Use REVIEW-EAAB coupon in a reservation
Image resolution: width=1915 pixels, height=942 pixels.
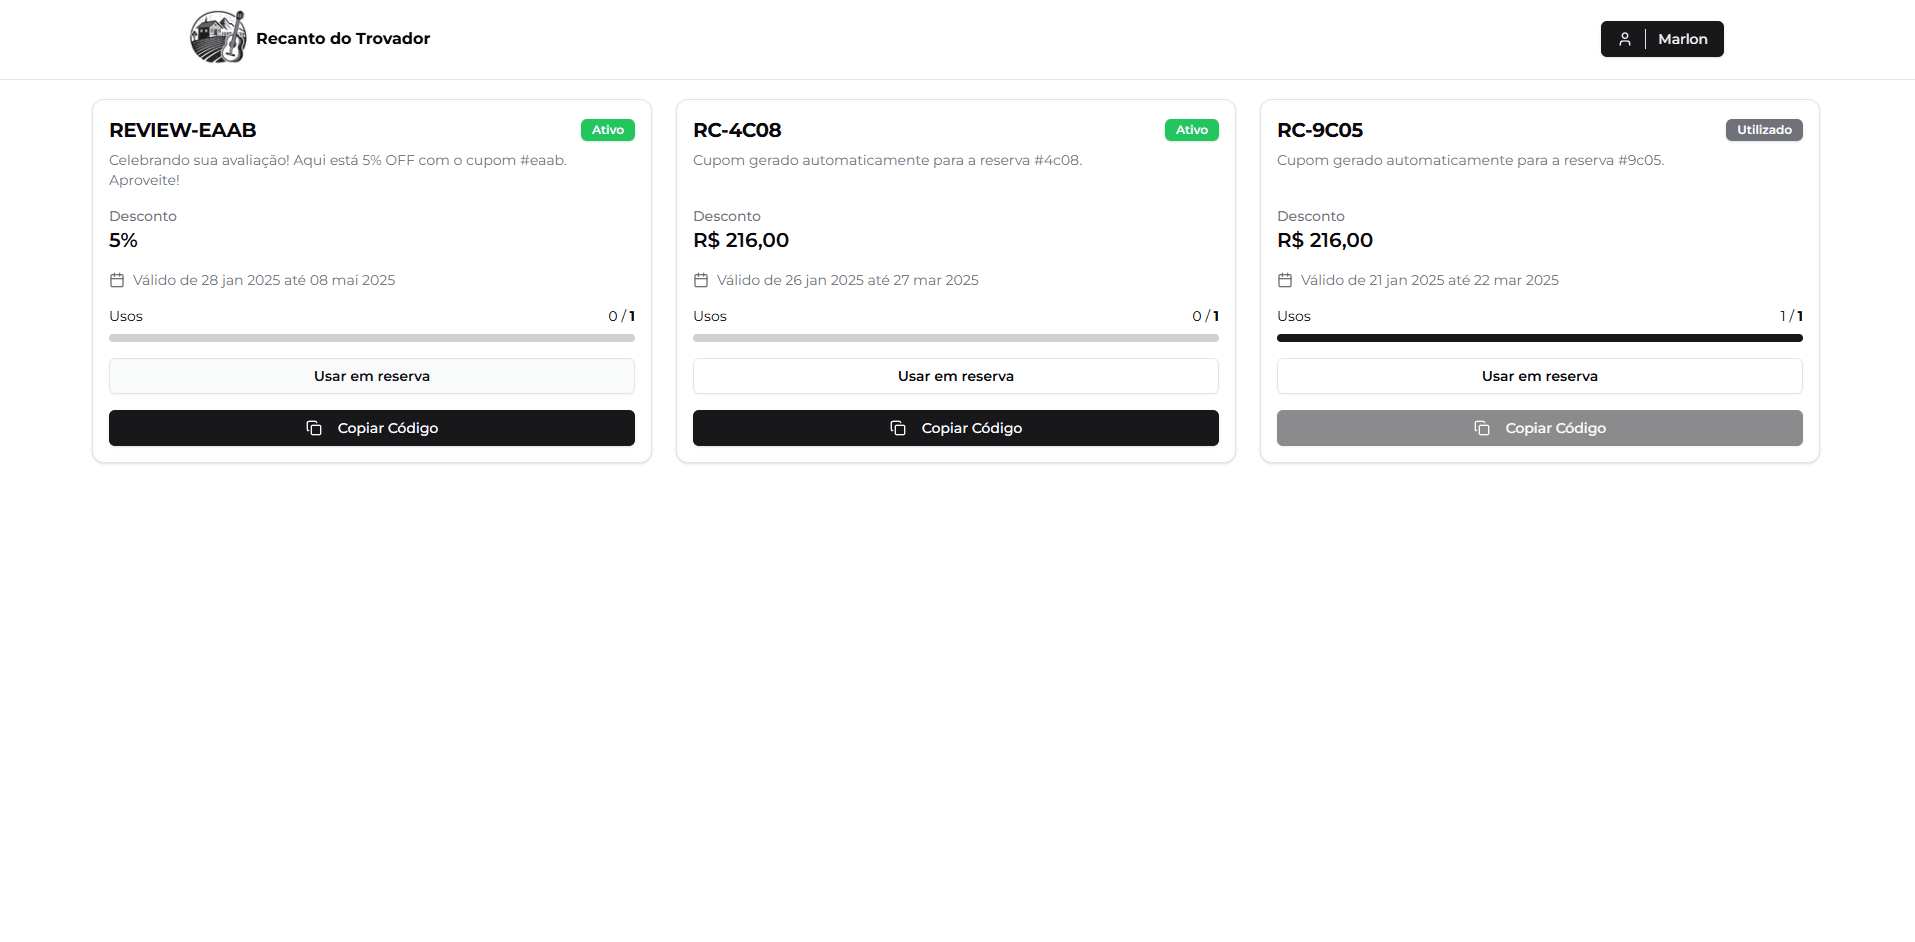372,376
